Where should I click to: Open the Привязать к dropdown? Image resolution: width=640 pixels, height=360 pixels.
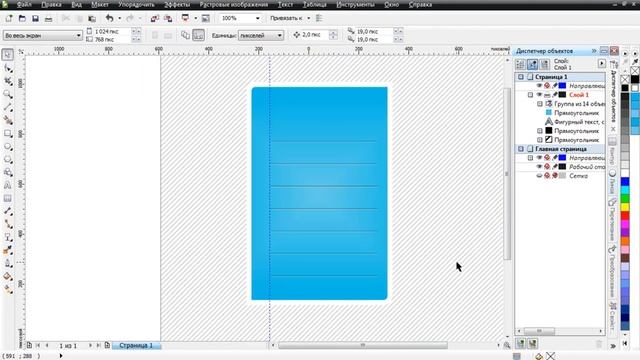(x=309, y=18)
